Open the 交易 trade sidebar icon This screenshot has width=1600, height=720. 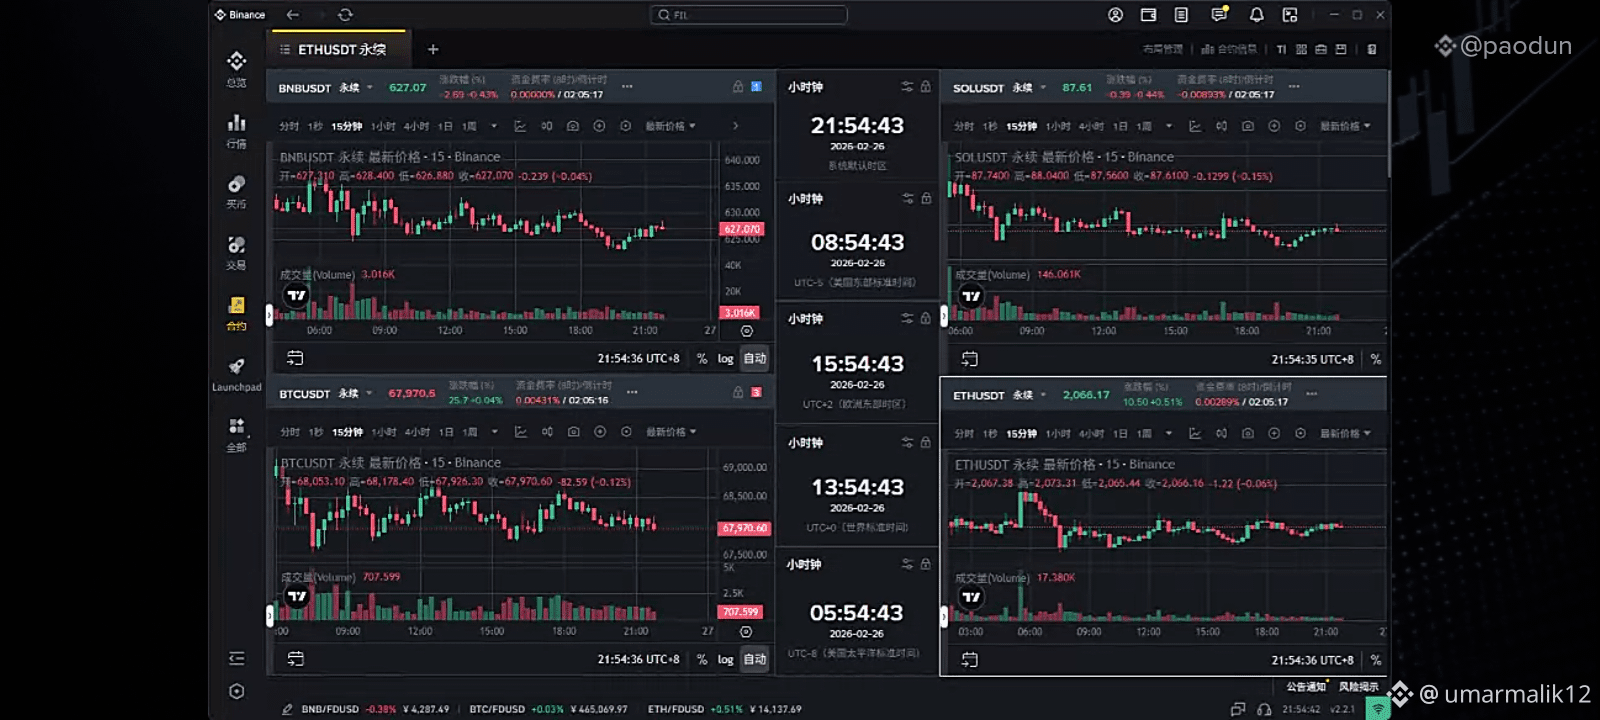(x=236, y=245)
